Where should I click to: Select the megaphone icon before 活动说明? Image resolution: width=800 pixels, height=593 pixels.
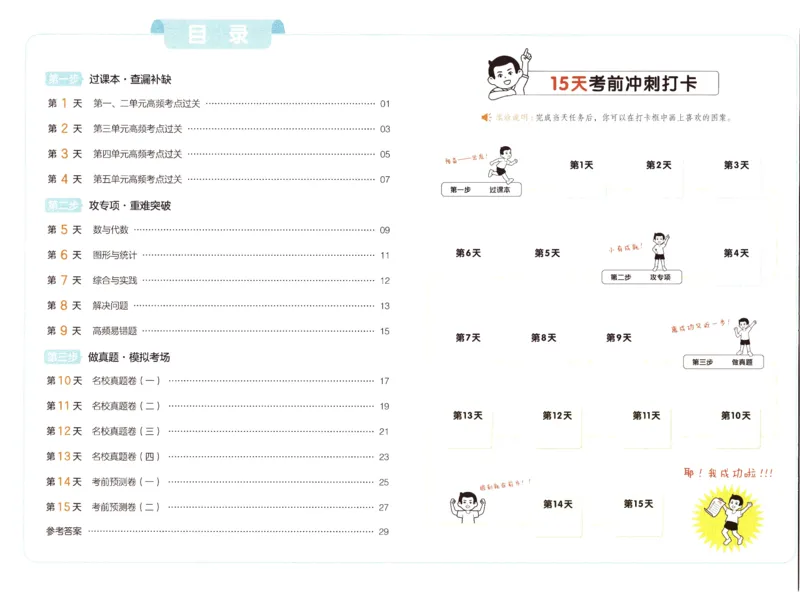coord(484,118)
